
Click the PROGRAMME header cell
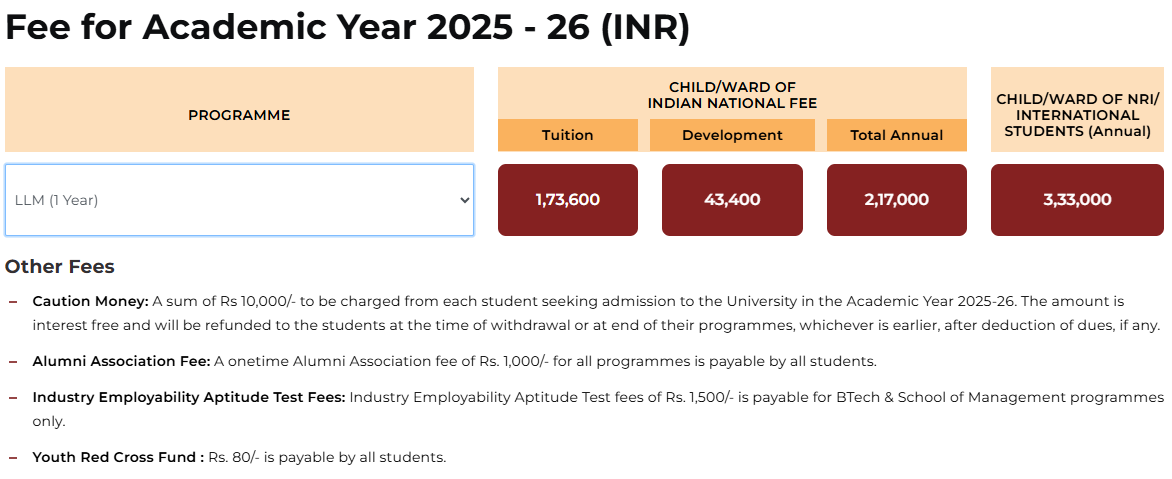[239, 115]
